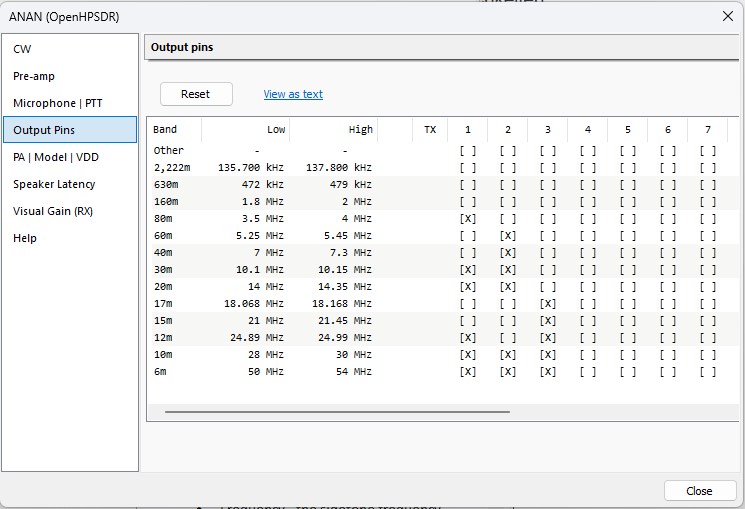Uncheck pin 2 for 20m band
Image resolution: width=745 pixels, height=509 pixels.
507,287
